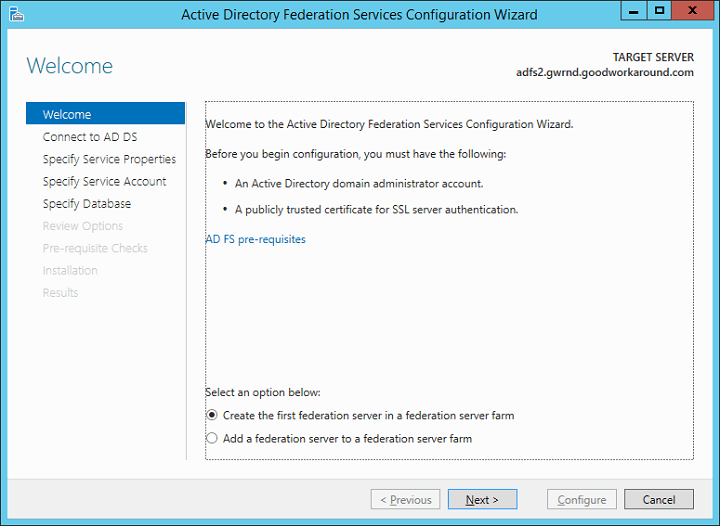Select Add a federation server to farm
Image resolution: width=720 pixels, height=526 pixels.
211,438
